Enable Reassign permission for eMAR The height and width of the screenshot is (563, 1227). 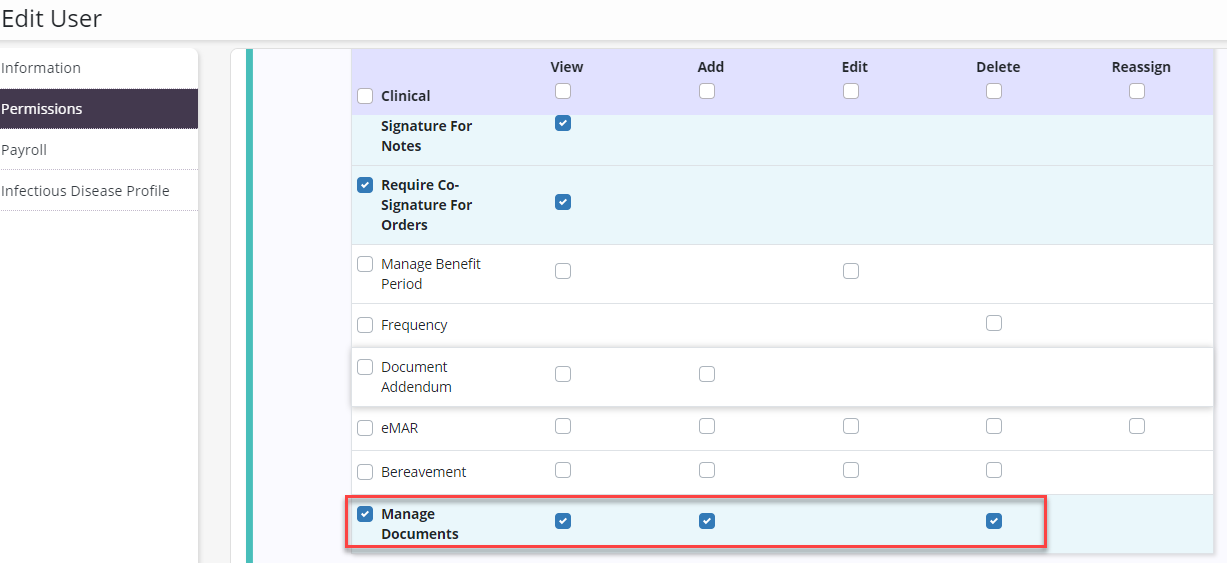(x=1137, y=426)
